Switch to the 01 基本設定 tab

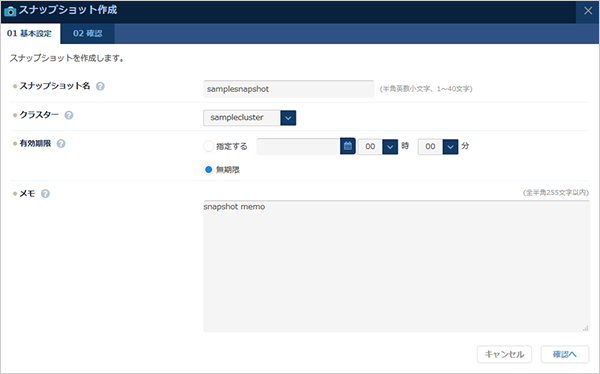coord(29,34)
